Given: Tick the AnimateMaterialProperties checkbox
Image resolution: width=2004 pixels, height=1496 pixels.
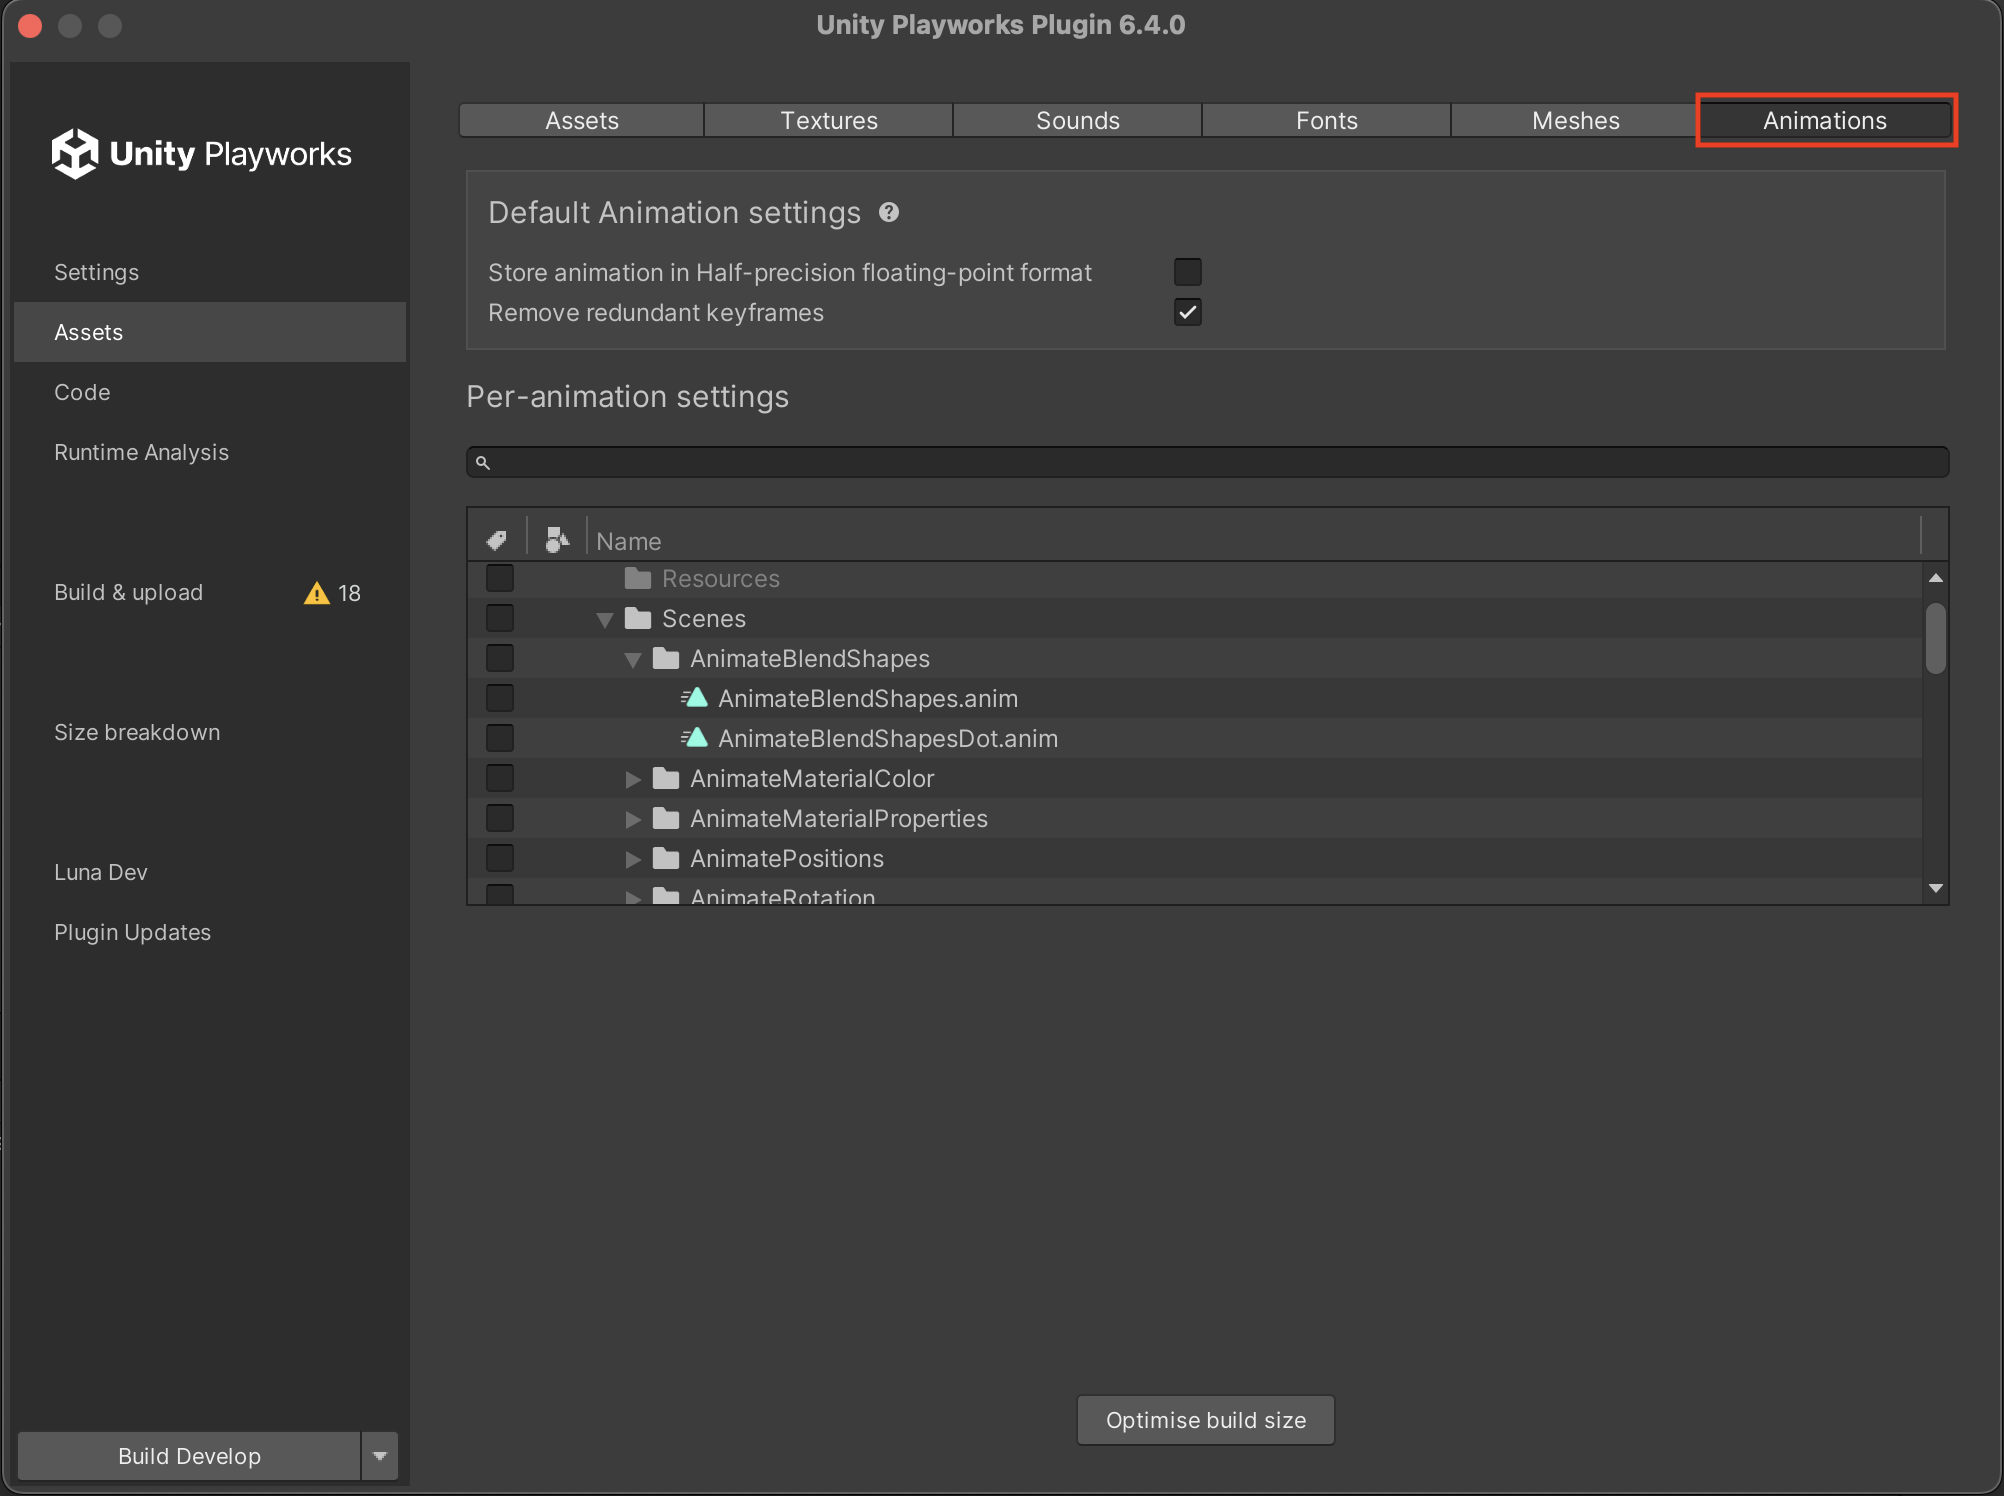Looking at the screenshot, I should click(x=500, y=818).
